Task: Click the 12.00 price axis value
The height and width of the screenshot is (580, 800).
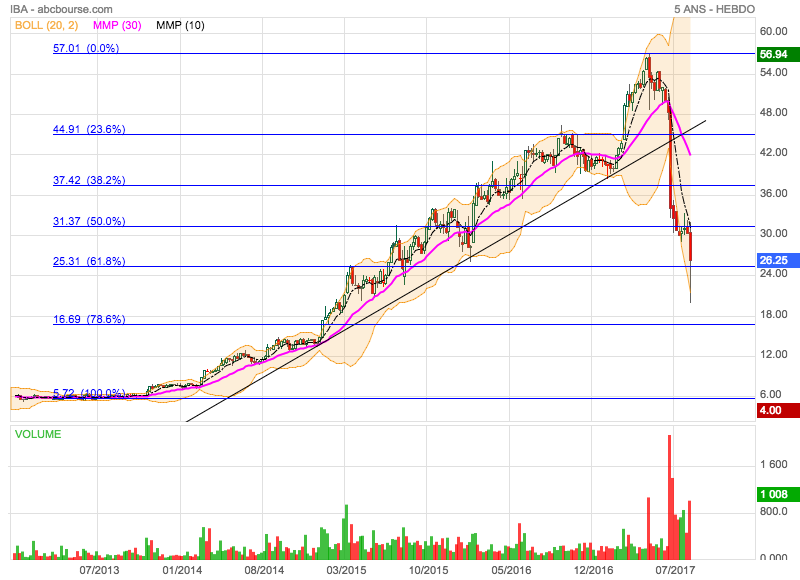Action: (773, 354)
